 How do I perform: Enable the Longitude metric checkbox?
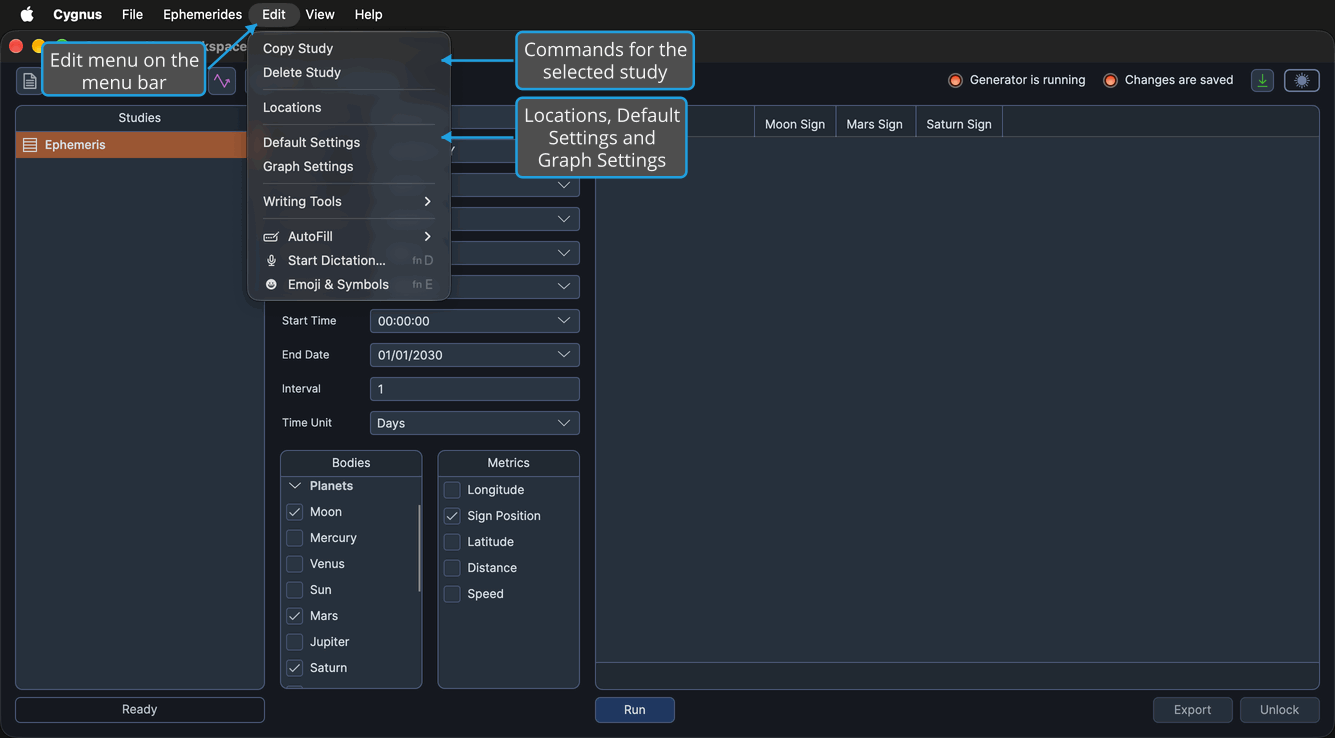tap(452, 490)
